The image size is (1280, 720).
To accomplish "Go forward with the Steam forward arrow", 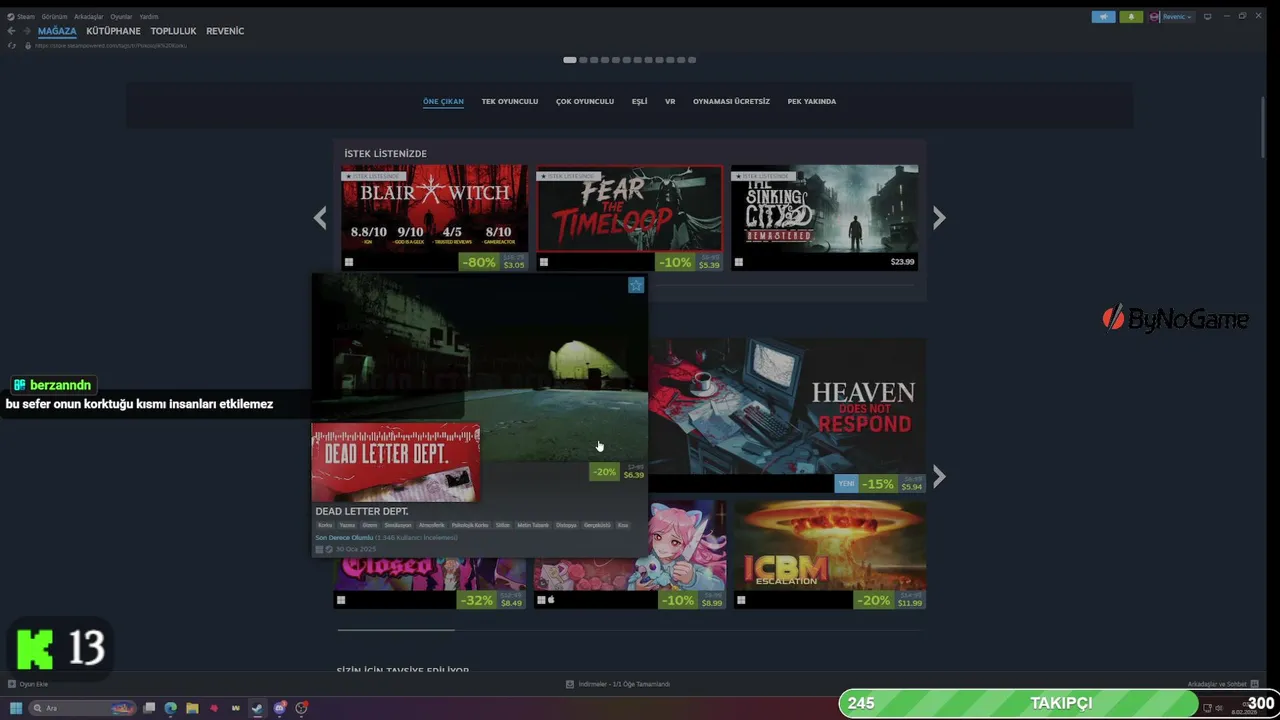I will coord(27,31).
